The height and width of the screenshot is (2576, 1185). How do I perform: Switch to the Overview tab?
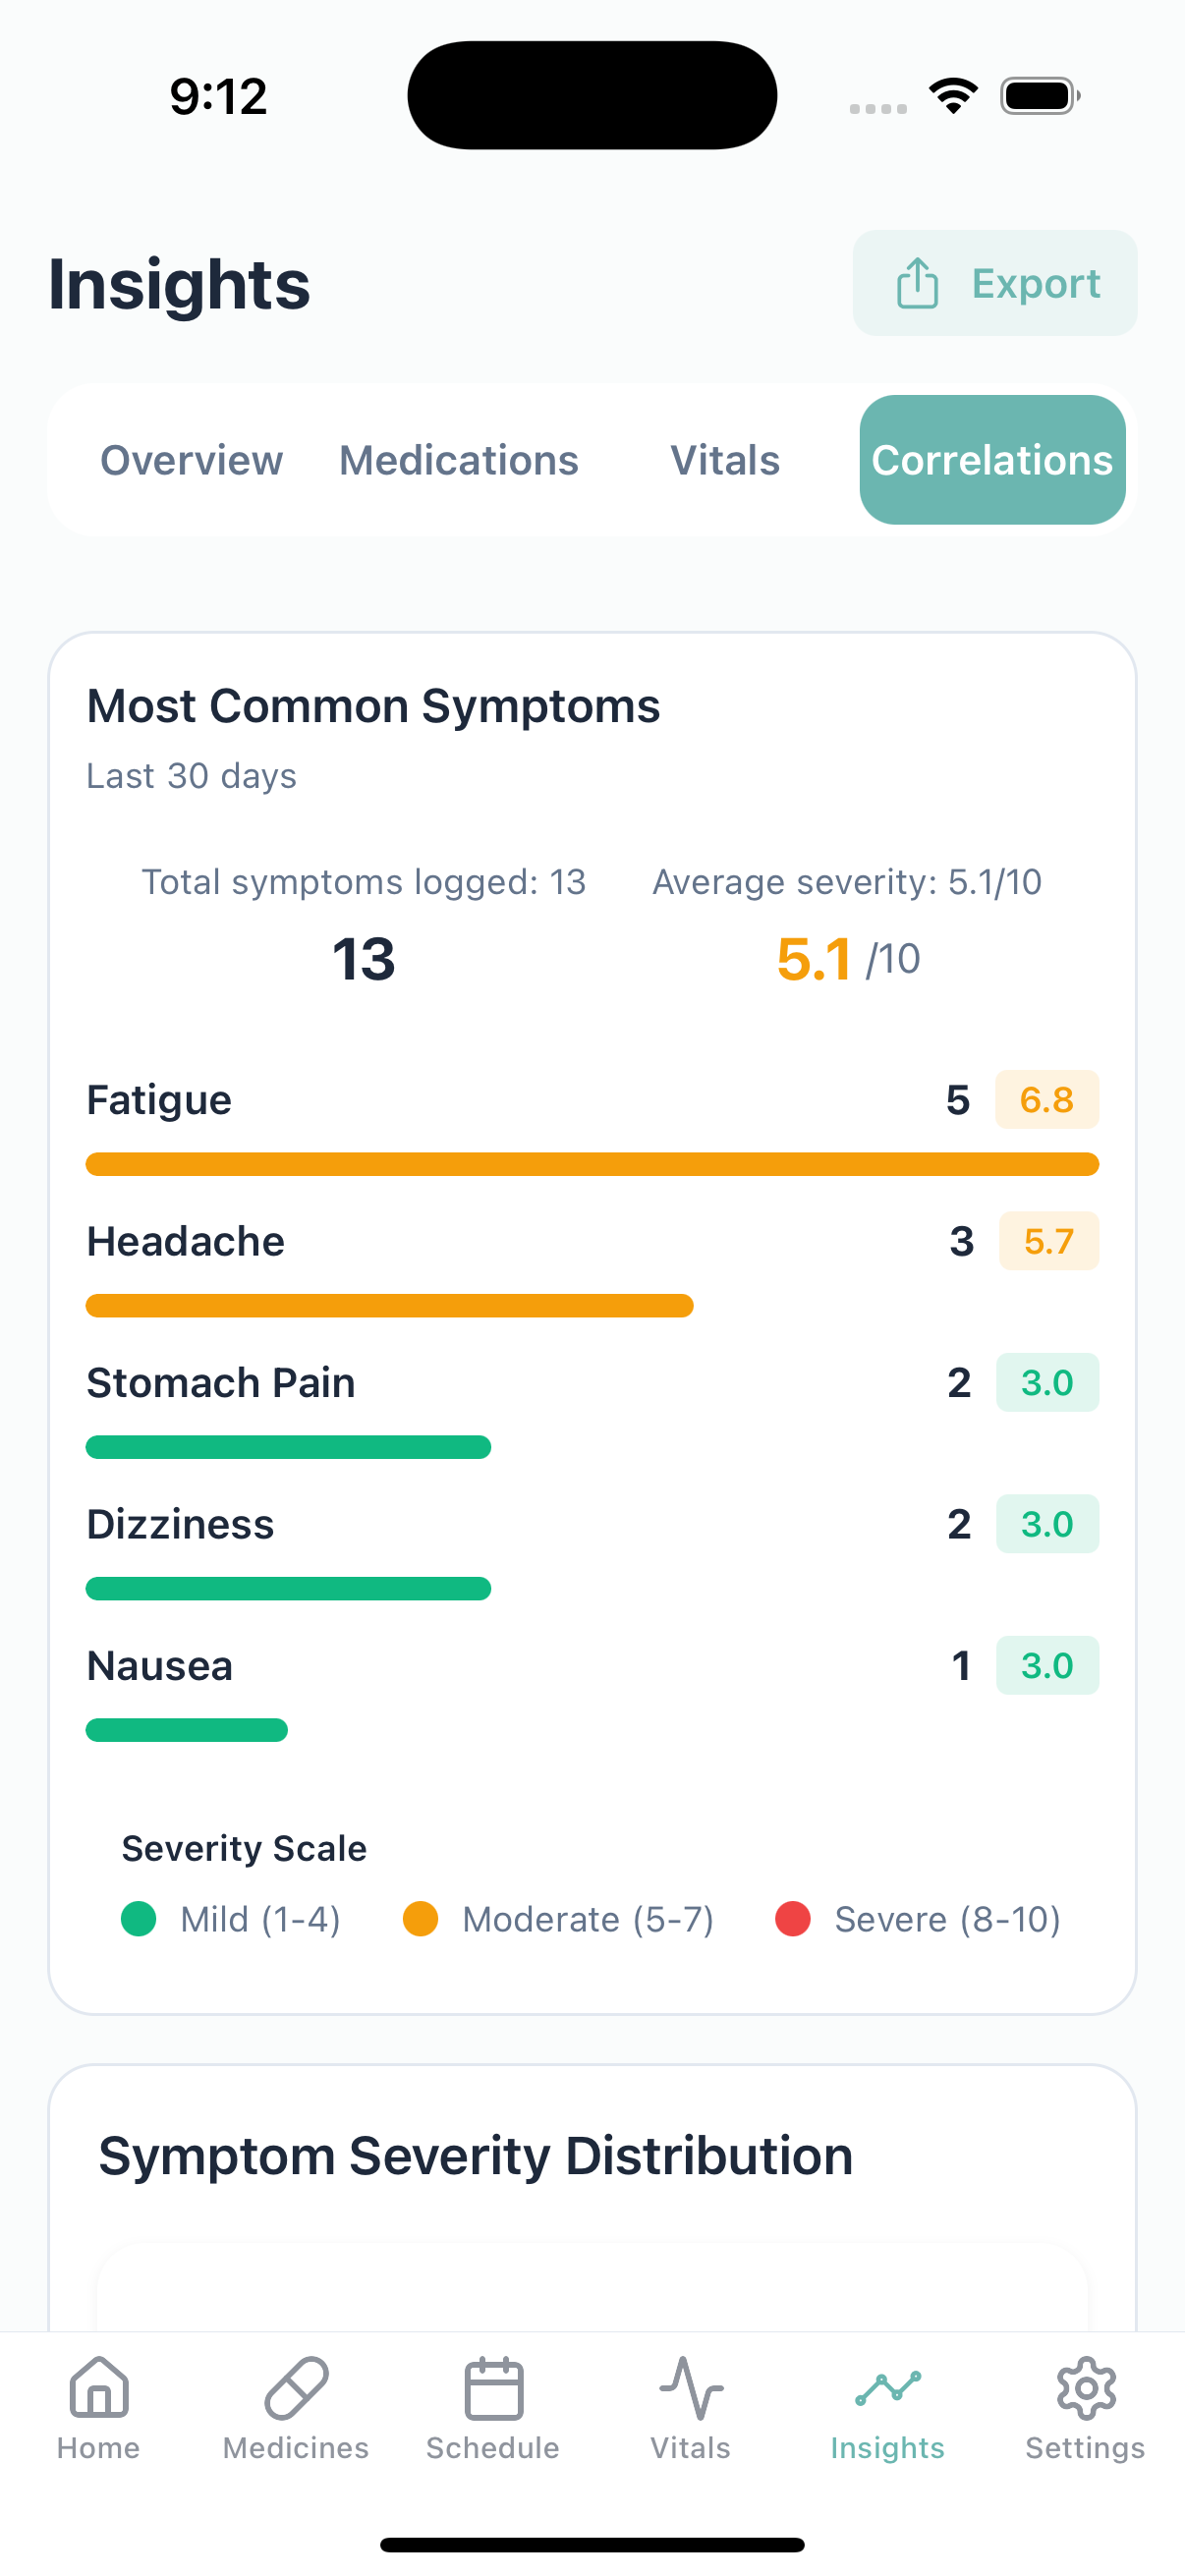point(190,460)
